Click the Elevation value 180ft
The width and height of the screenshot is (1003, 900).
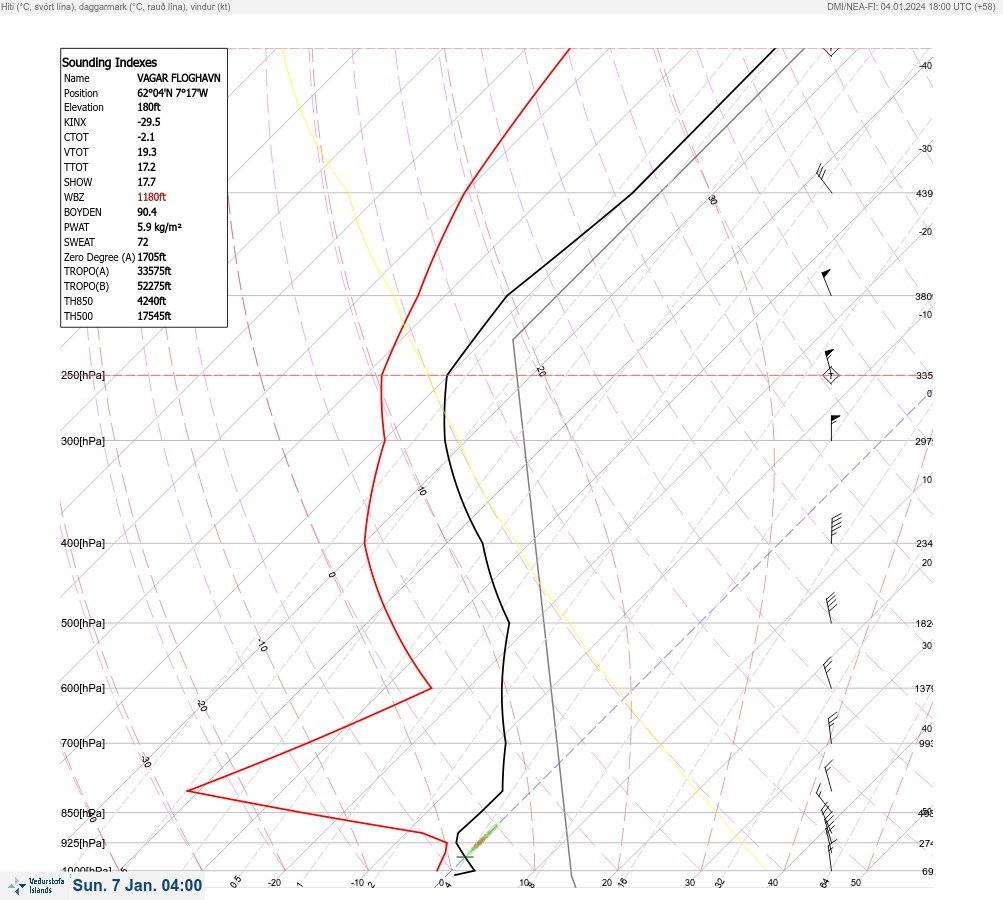click(x=148, y=107)
